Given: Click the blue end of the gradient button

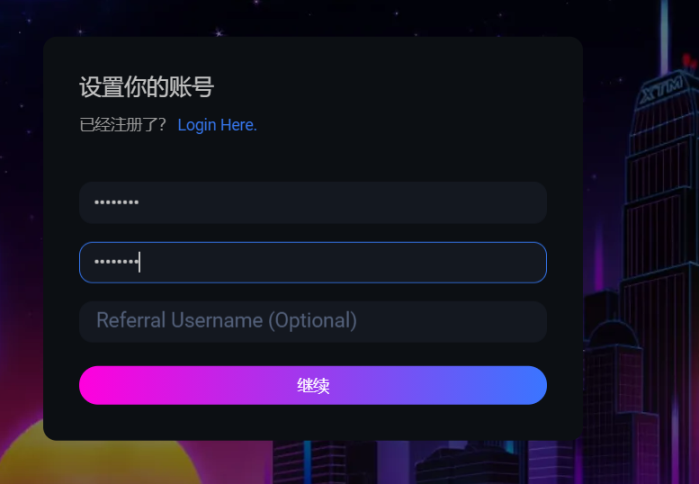Looking at the screenshot, I should tap(524, 385).
